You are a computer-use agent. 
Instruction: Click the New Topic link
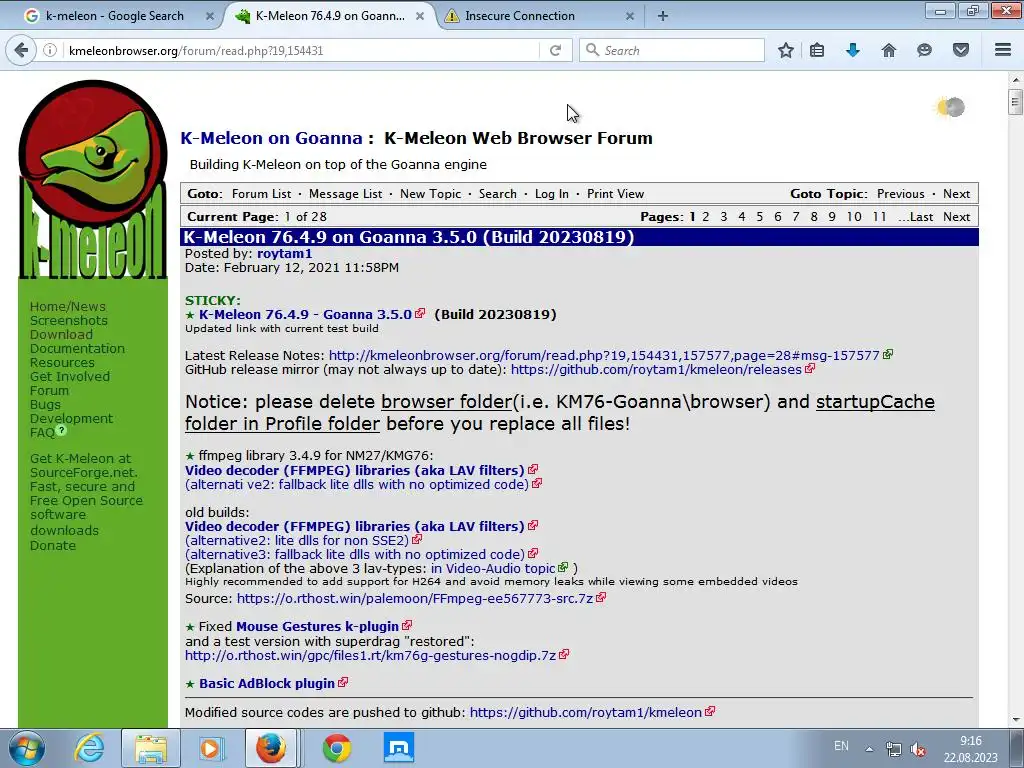point(430,194)
